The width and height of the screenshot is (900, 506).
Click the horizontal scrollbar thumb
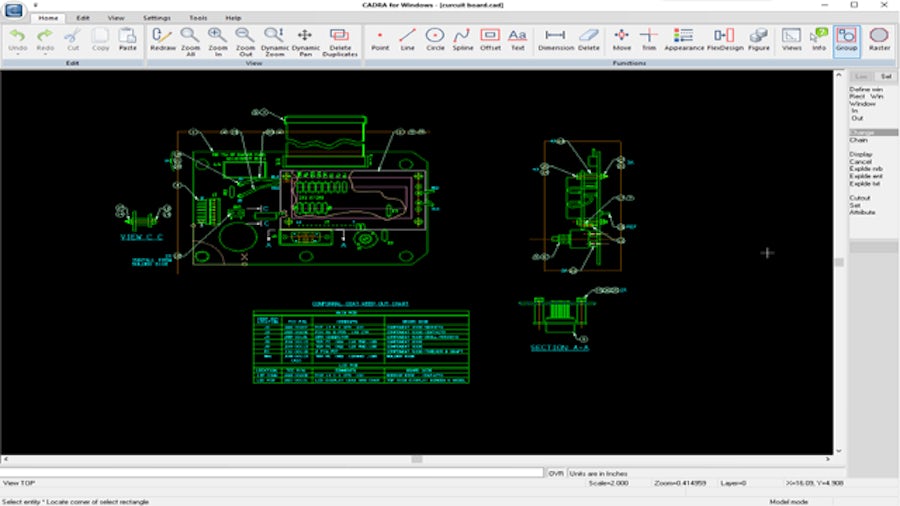(x=417, y=459)
